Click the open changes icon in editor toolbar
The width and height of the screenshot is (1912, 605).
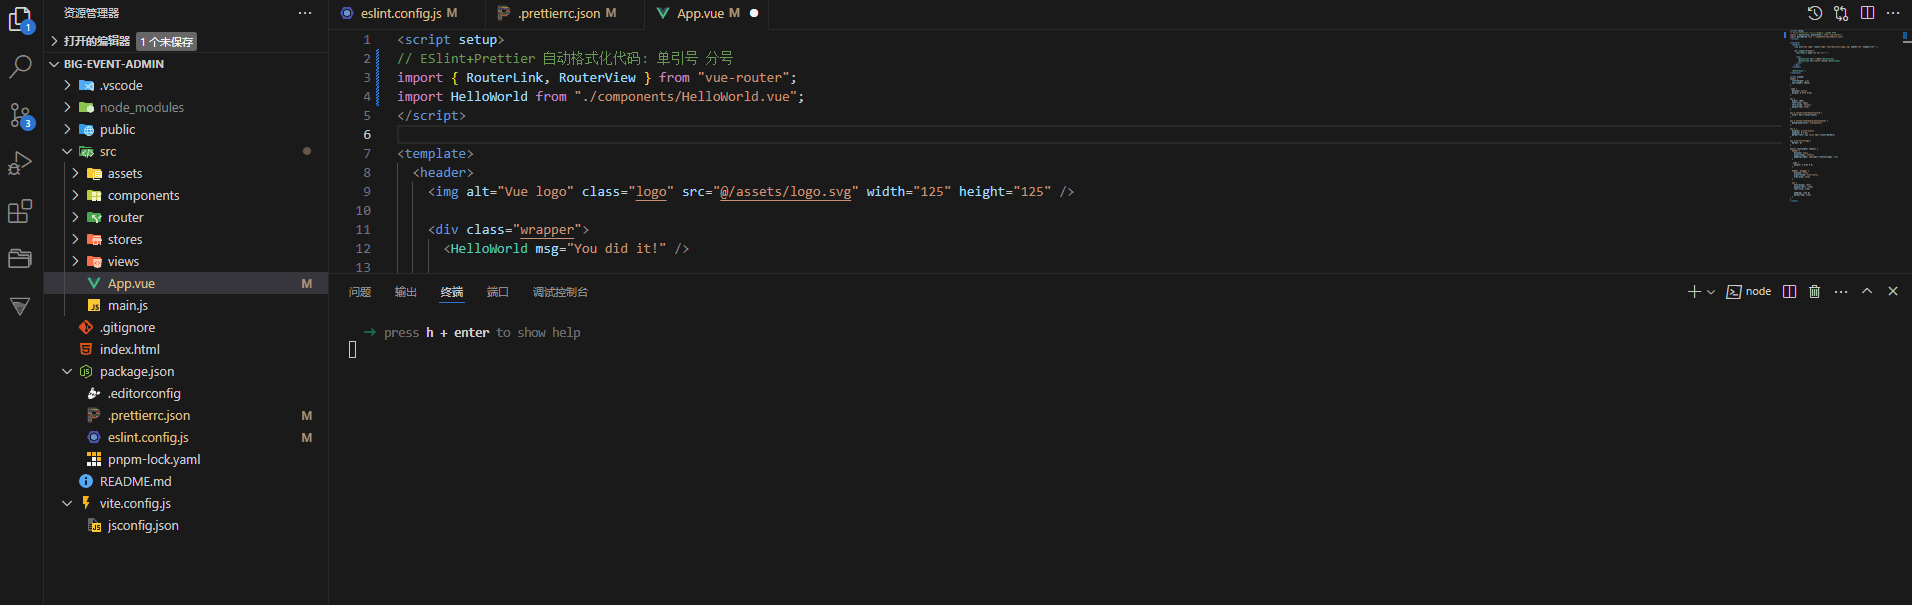click(x=1841, y=13)
